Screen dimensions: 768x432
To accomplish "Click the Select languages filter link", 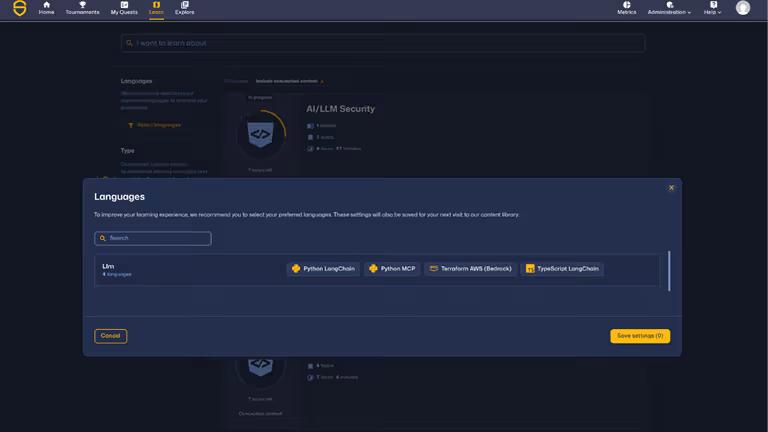I will coord(154,125).
